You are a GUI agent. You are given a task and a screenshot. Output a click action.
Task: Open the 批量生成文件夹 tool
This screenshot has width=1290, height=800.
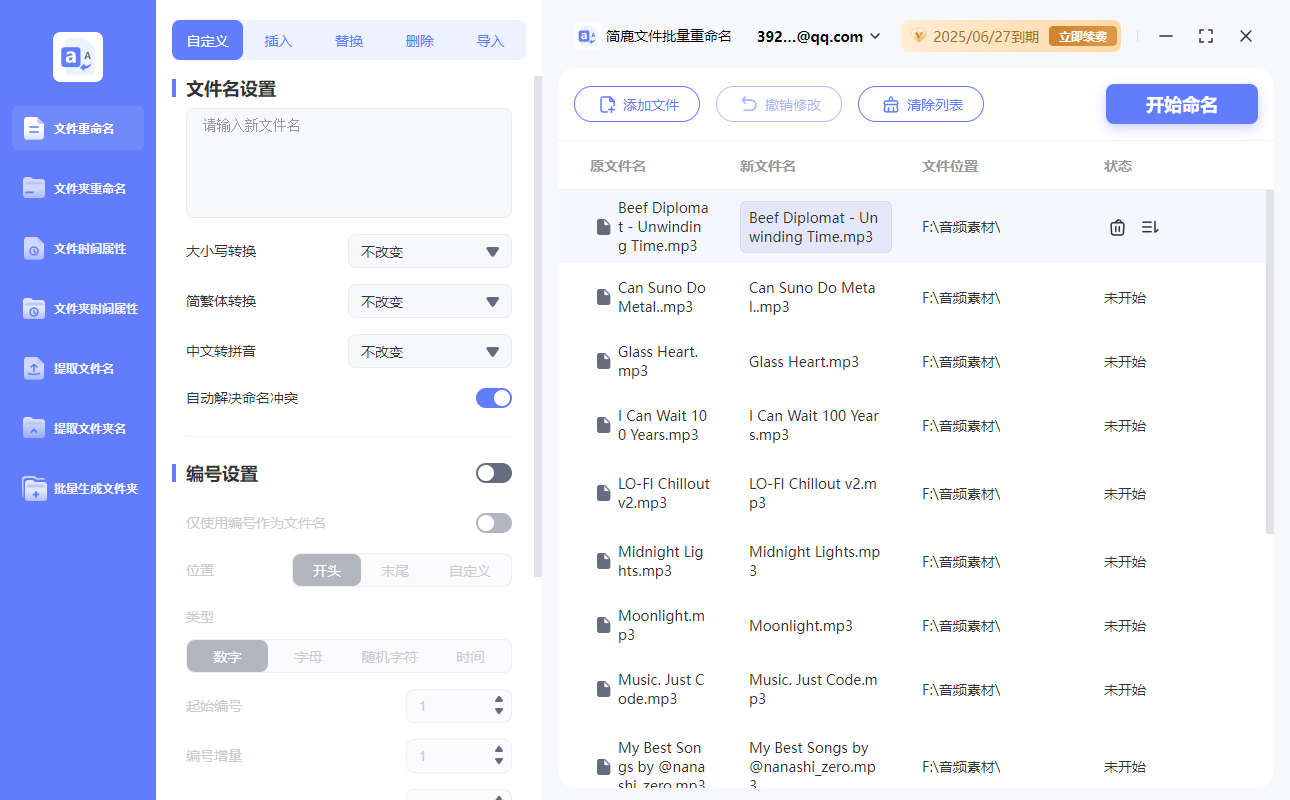point(76,488)
